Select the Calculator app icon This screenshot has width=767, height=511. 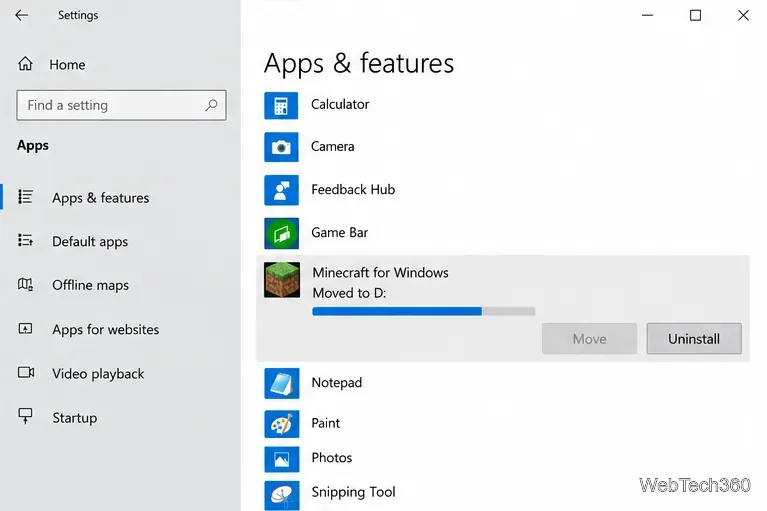pos(281,106)
